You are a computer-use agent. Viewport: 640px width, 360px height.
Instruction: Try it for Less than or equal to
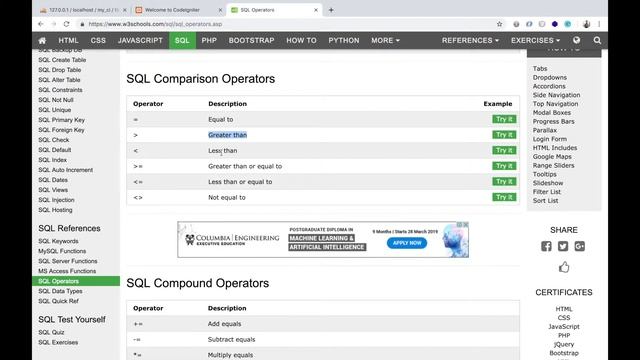[504, 181]
